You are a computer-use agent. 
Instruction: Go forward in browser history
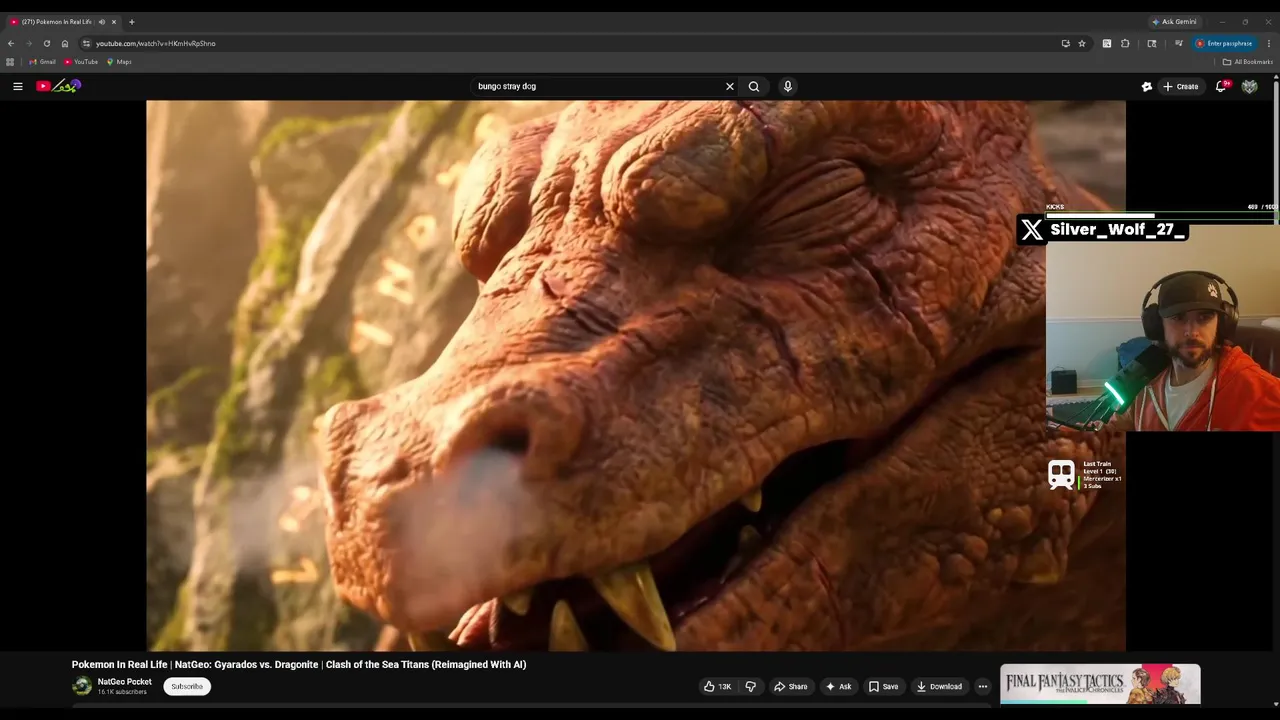[29, 43]
